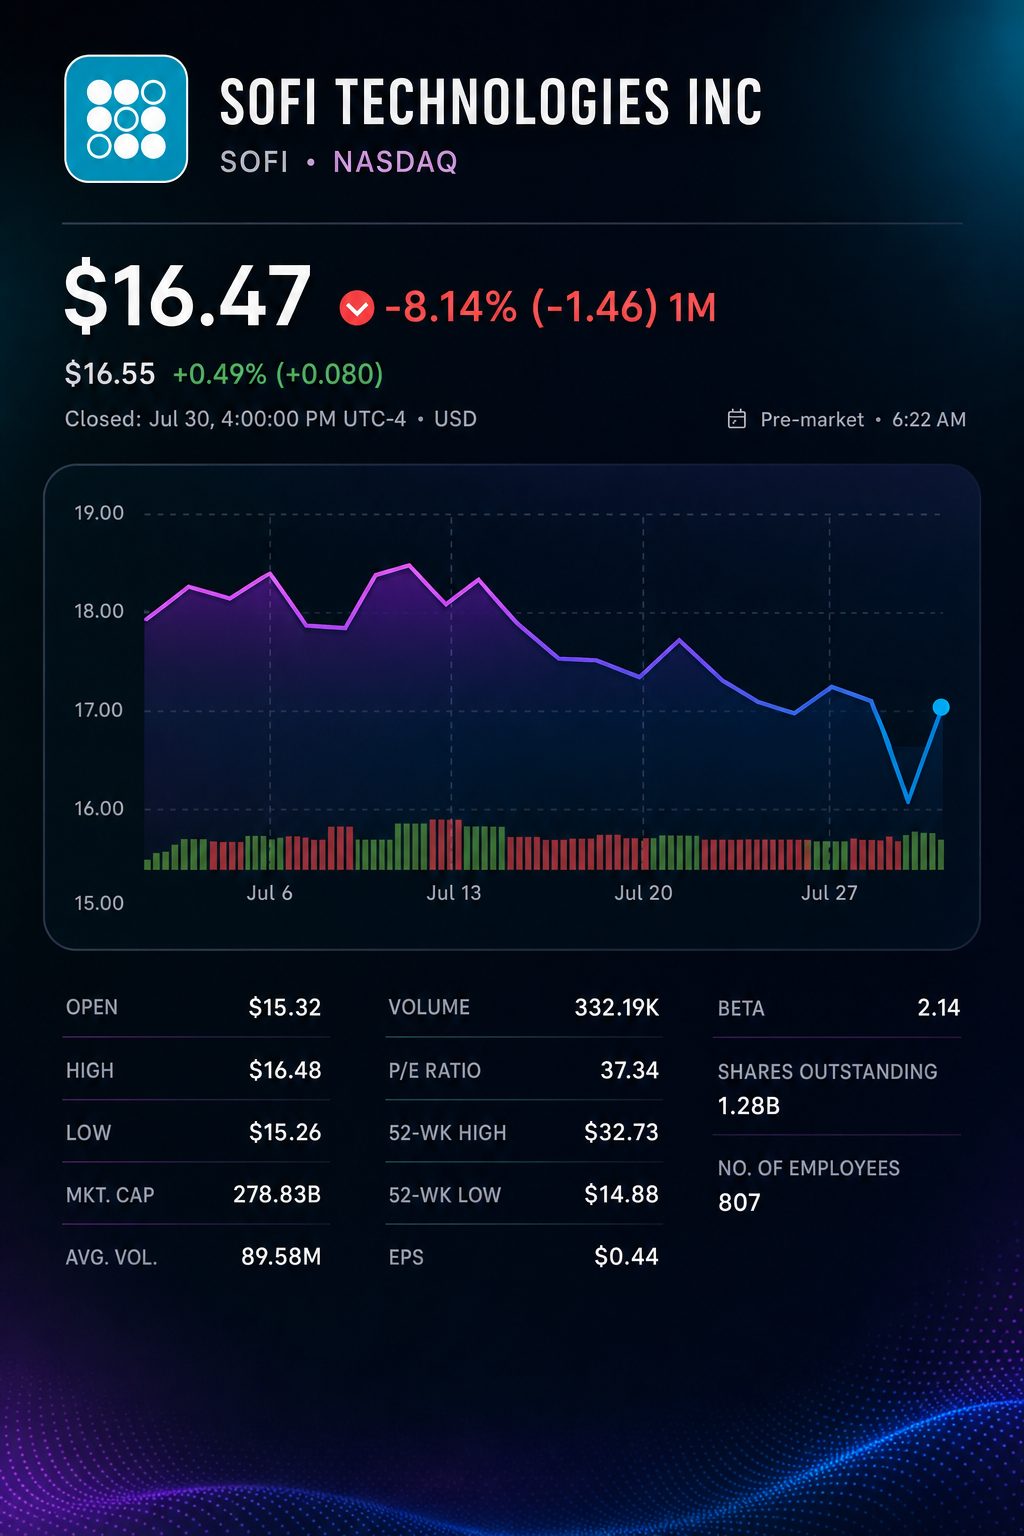This screenshot has width=1024, height=1536.
Task: Click the blue end-point dot on the chart line
Action: tap(941, 707)
